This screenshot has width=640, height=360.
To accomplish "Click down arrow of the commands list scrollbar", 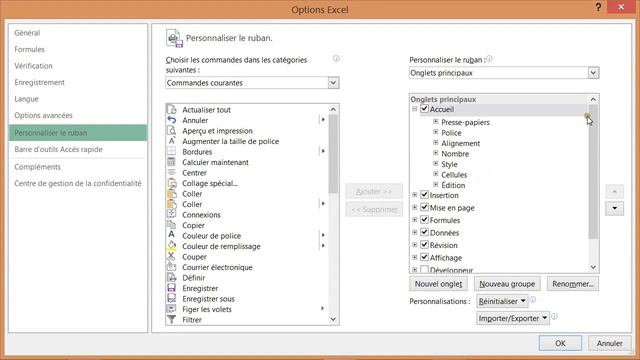I will click(x=333, y=319).
